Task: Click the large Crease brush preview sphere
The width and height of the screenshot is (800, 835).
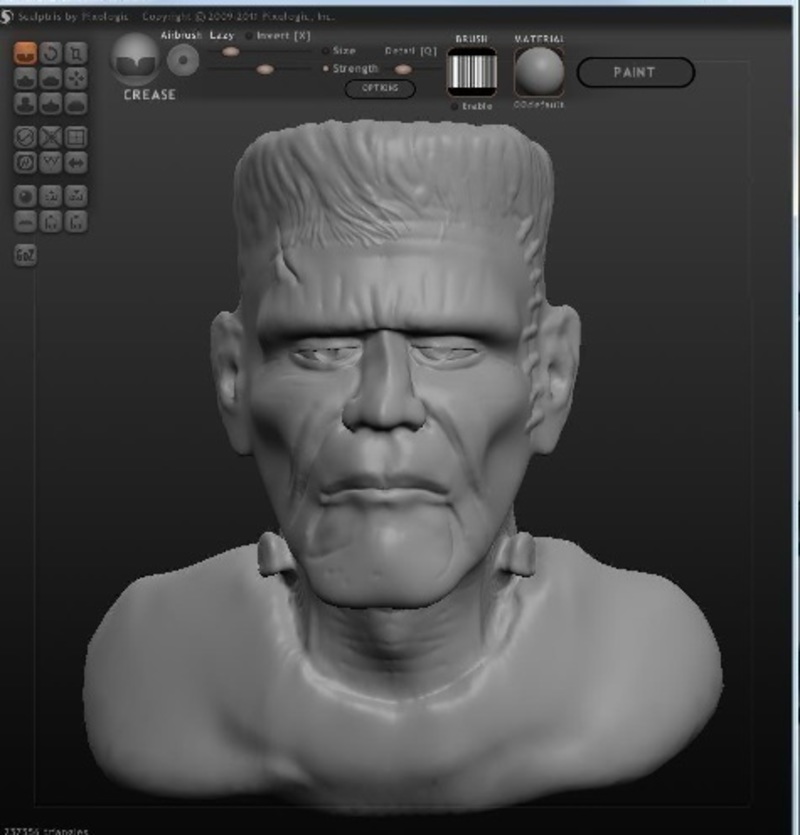Action: [x=135, y=59]
